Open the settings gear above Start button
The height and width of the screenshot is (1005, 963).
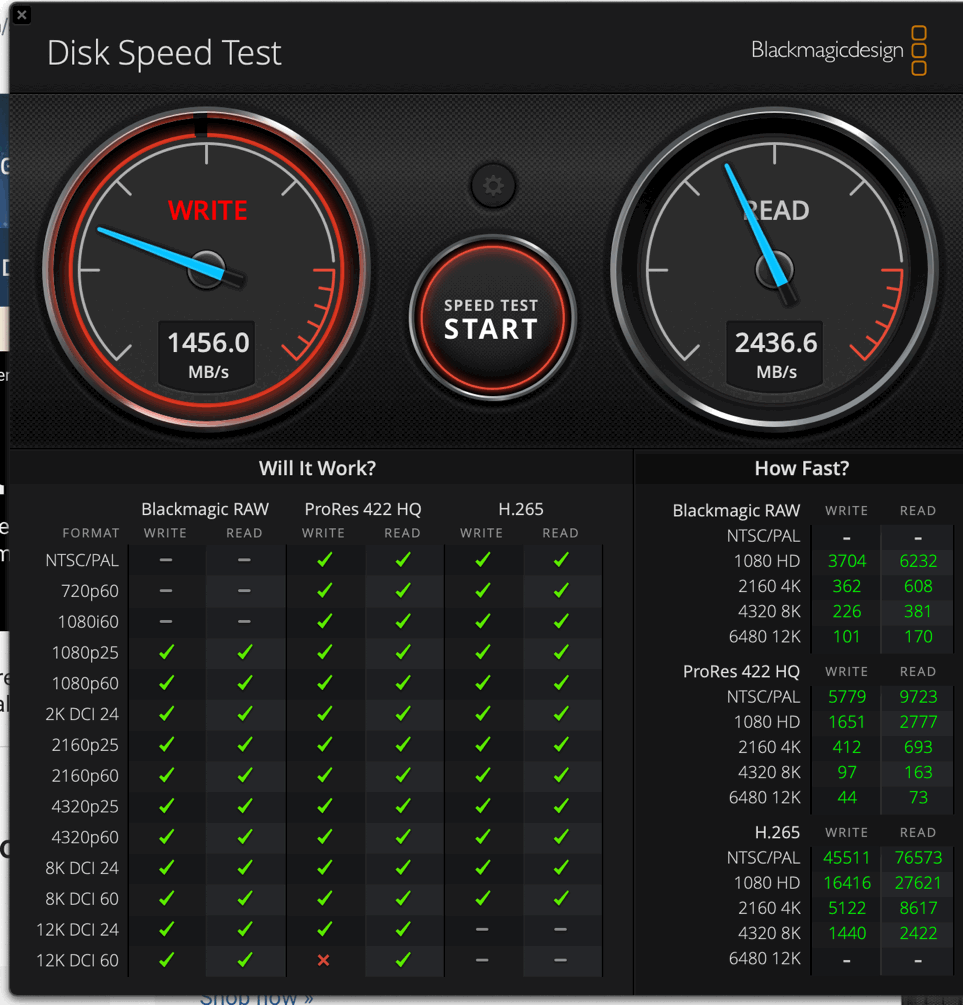(492, 186)
